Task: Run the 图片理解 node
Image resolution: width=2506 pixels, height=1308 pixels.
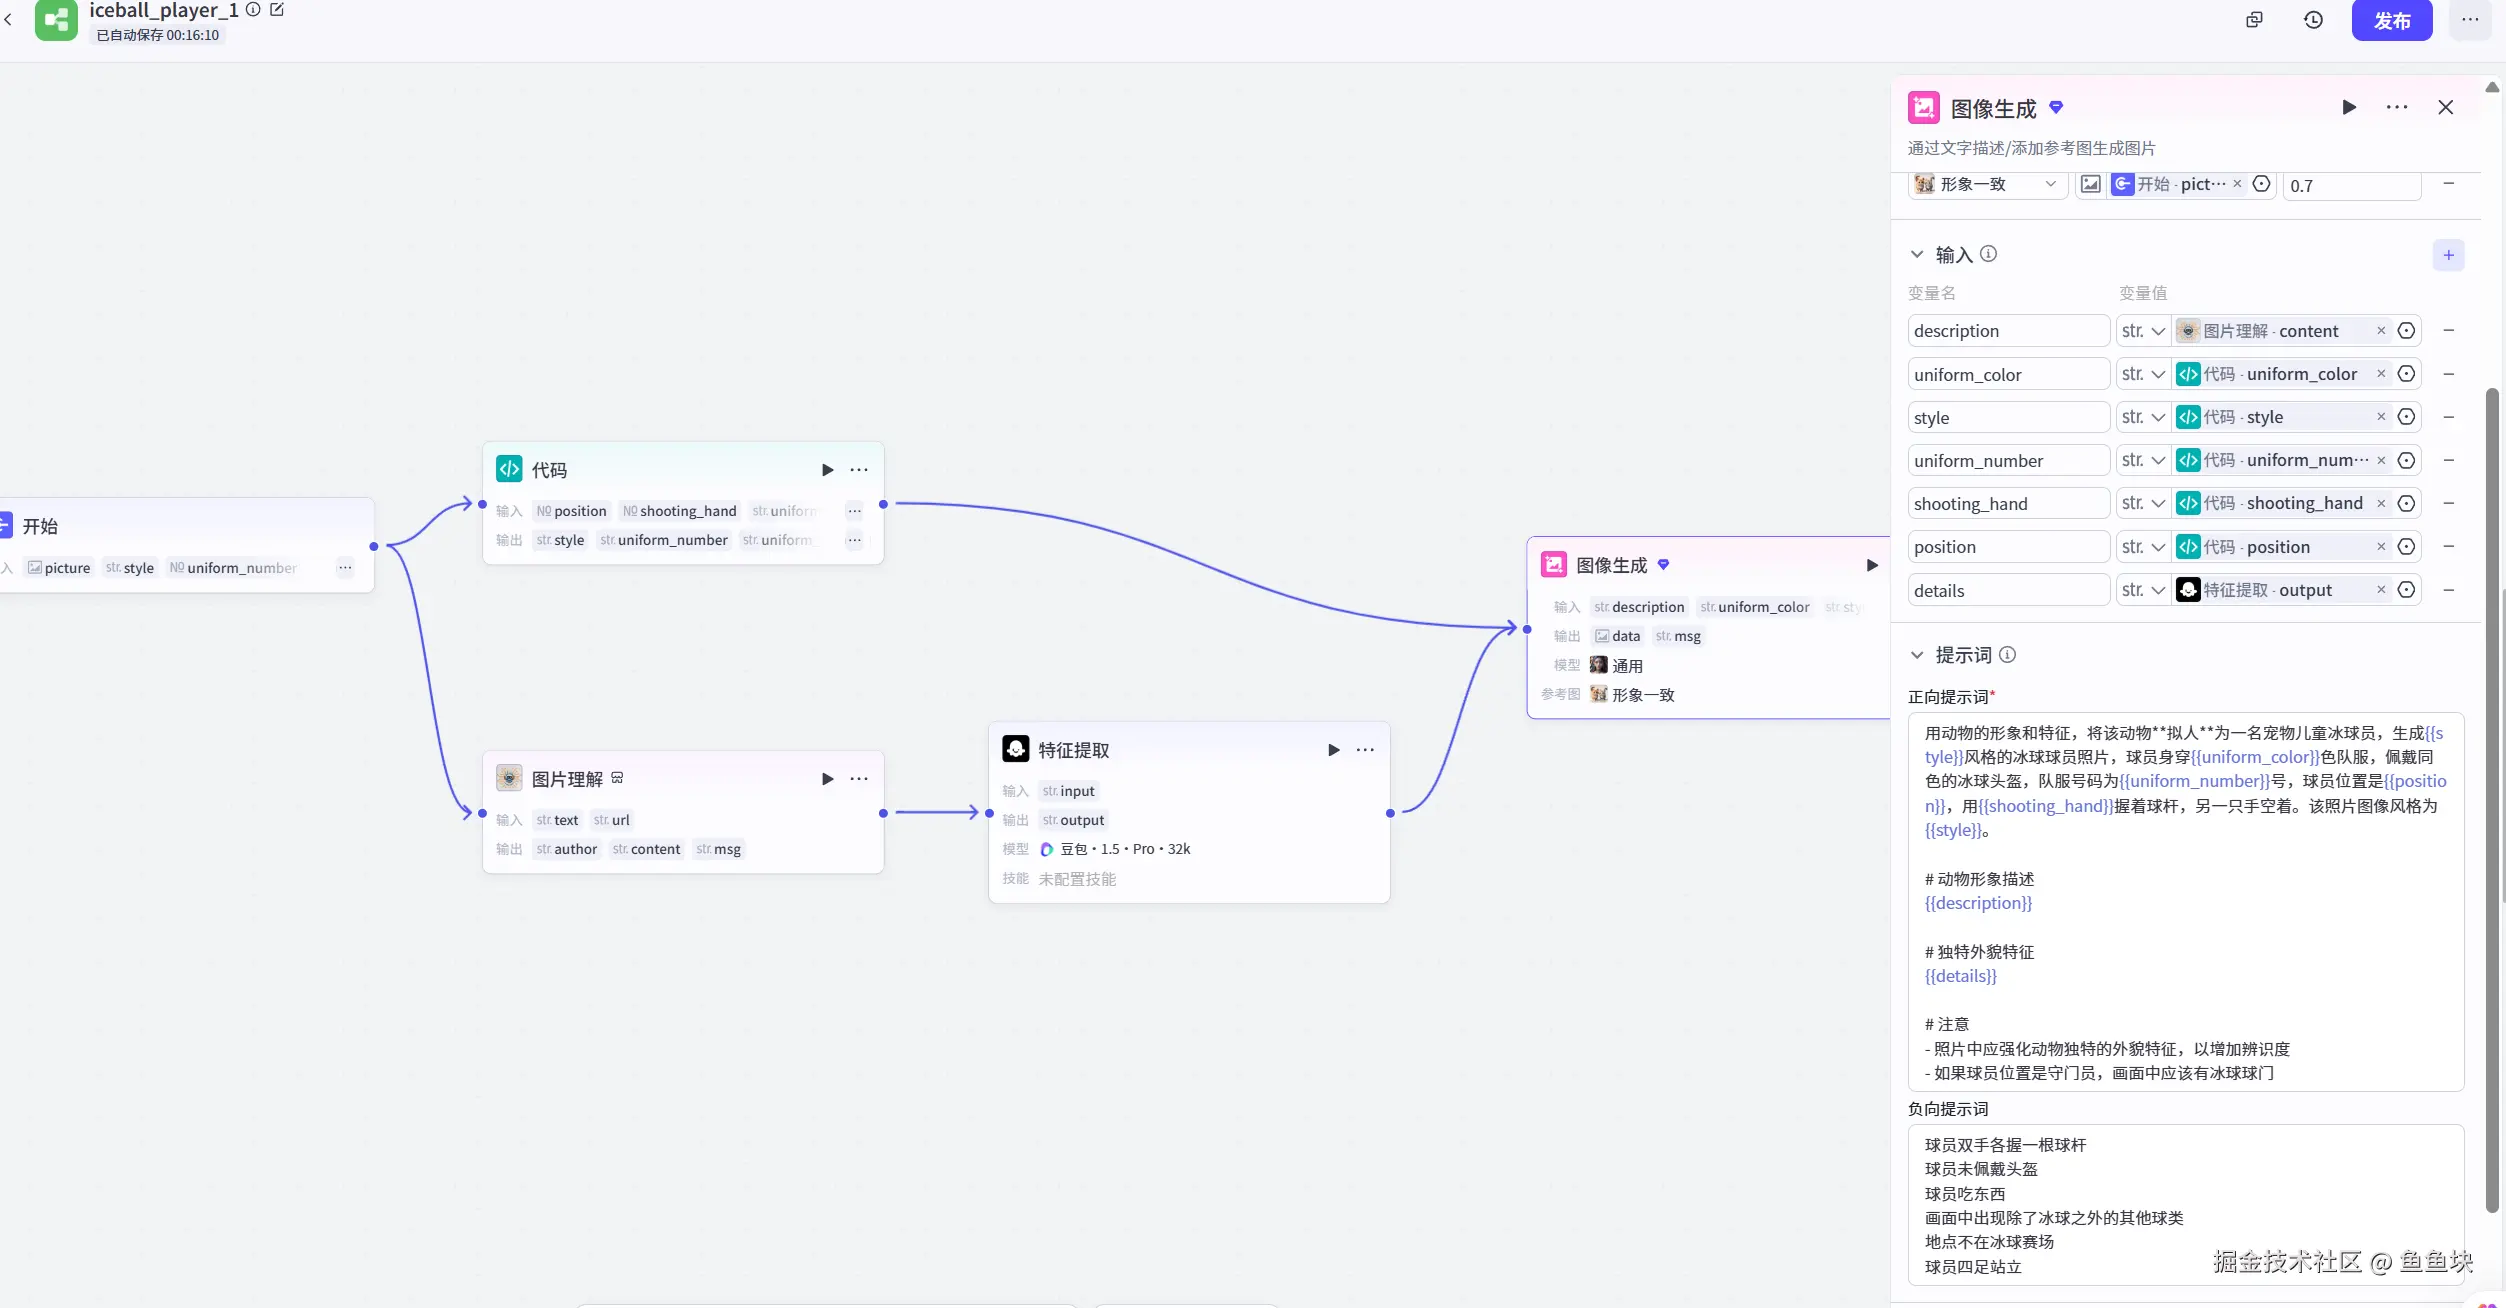Action: [827, 779]
